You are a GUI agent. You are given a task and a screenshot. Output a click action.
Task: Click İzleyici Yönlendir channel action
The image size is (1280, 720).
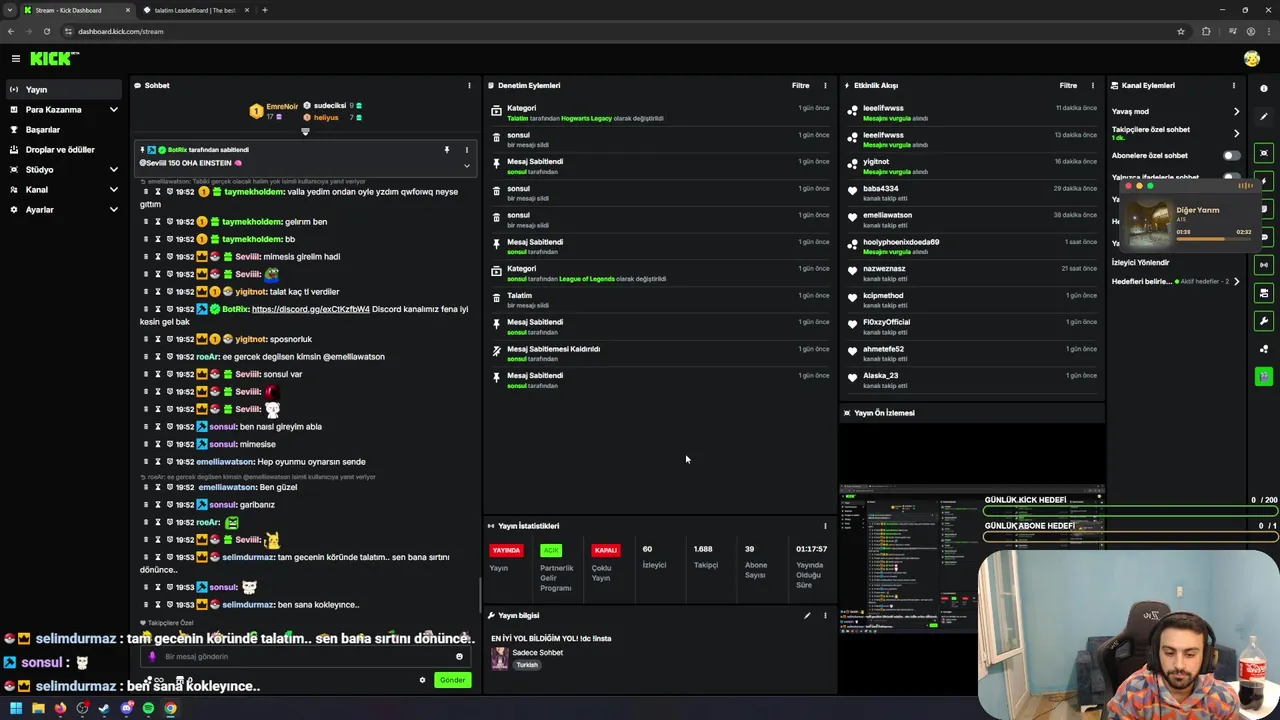tap(1140, 263)
